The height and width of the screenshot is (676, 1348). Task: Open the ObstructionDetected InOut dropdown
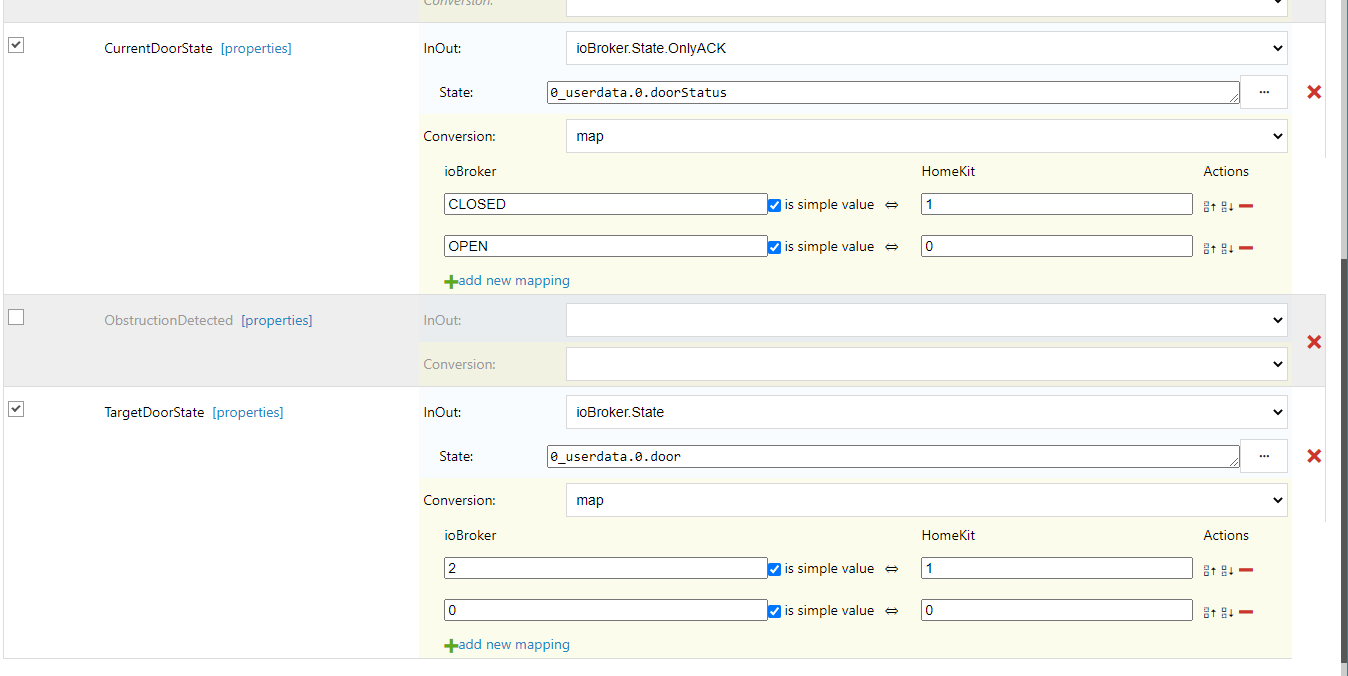(926, 320)
